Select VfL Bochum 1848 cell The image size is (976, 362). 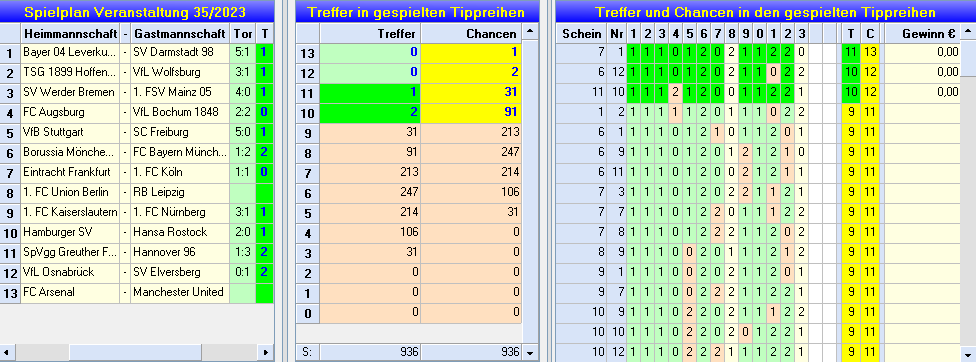180,113
